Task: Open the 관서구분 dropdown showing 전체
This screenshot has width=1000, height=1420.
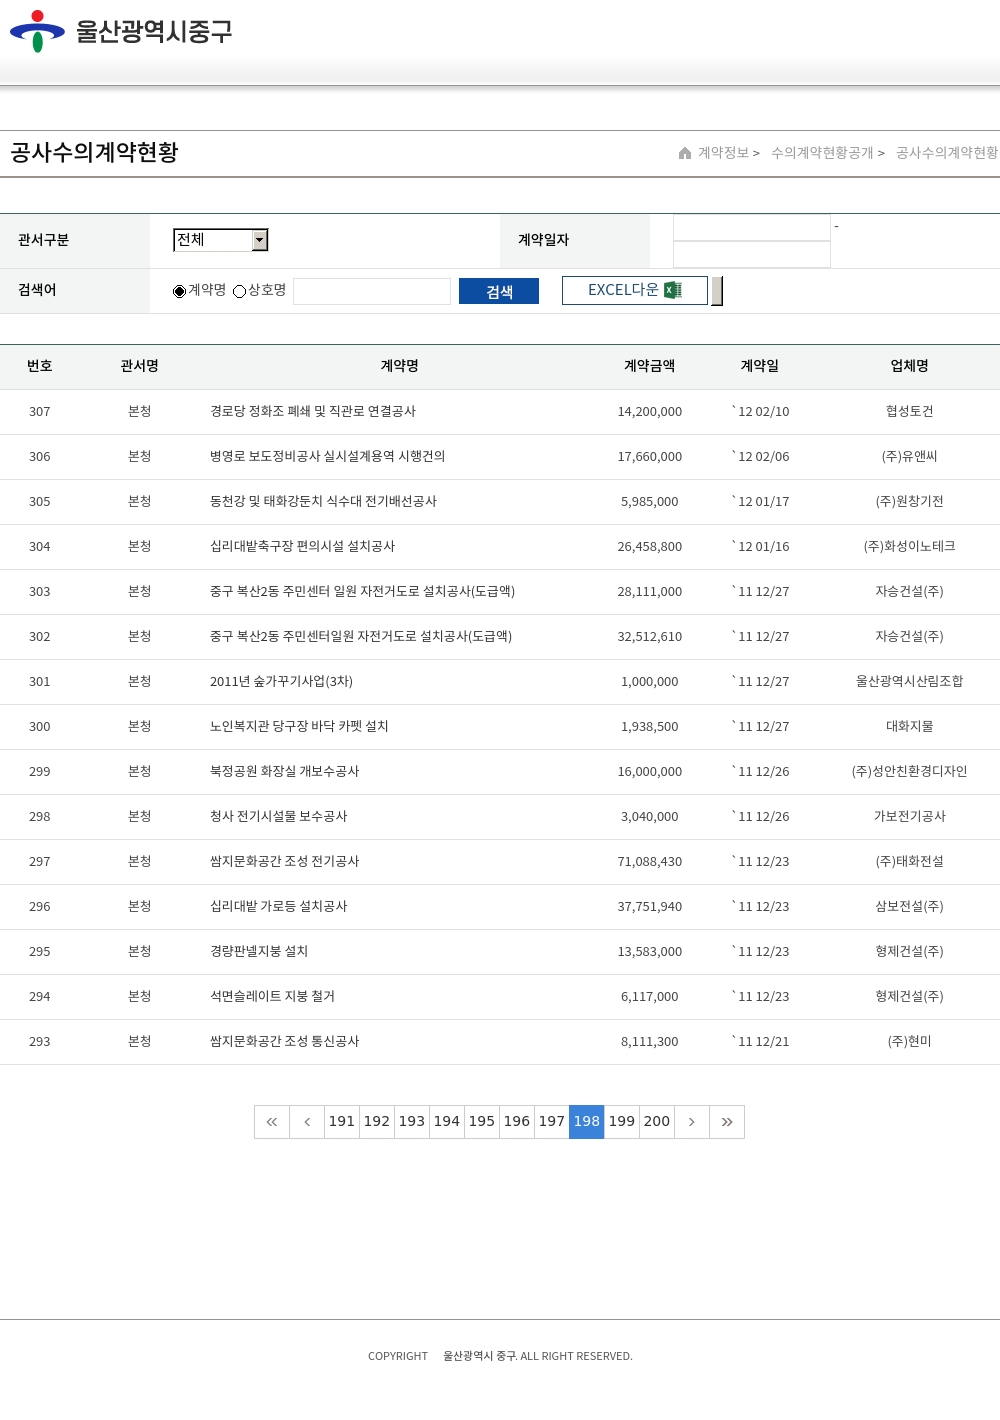Action: click(x=221, y=240)
